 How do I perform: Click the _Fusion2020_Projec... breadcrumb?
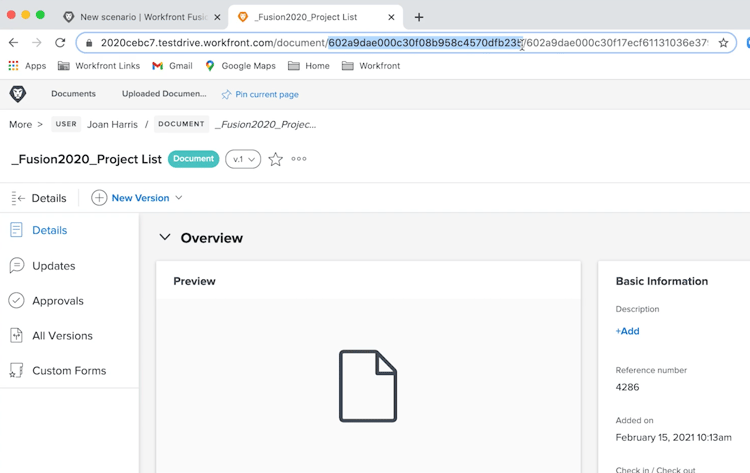pyautogui.click(x=265, y=124)
